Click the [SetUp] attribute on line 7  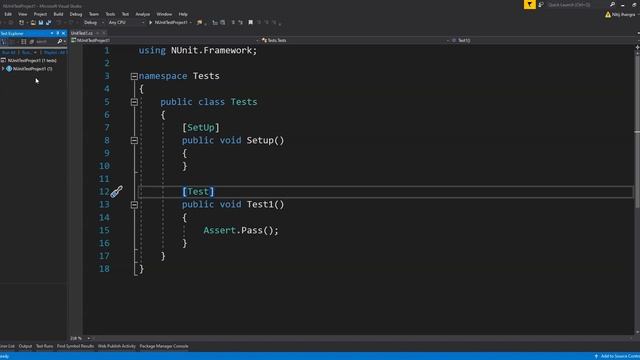tap(201, 128)
